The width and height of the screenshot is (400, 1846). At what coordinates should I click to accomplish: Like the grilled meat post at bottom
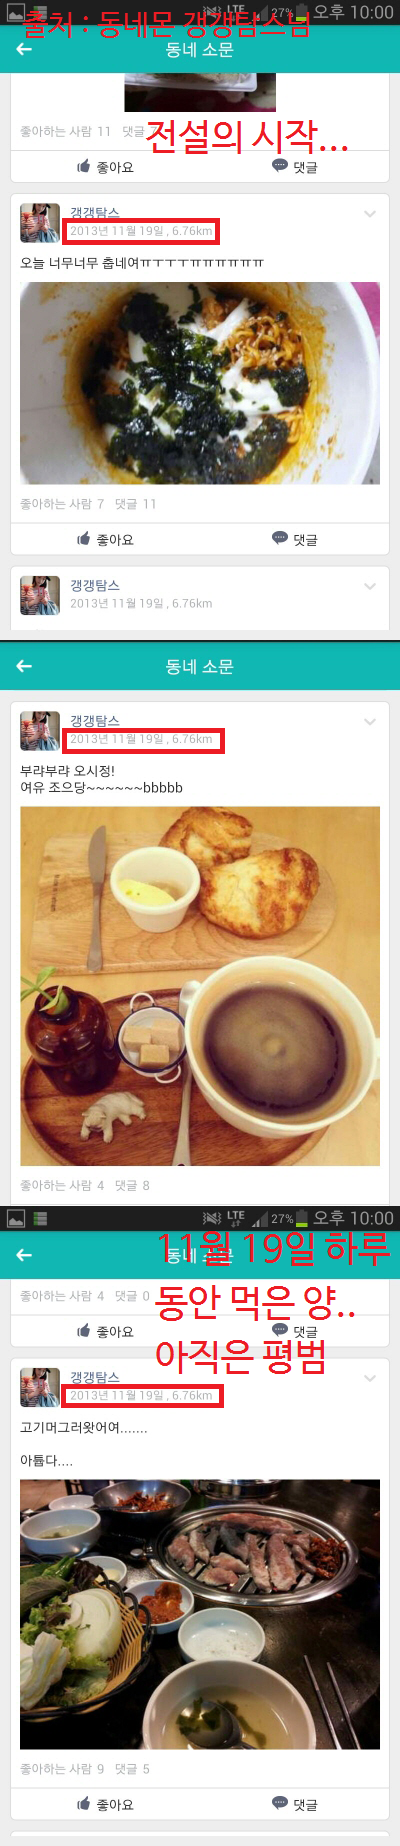[105, 1804]
